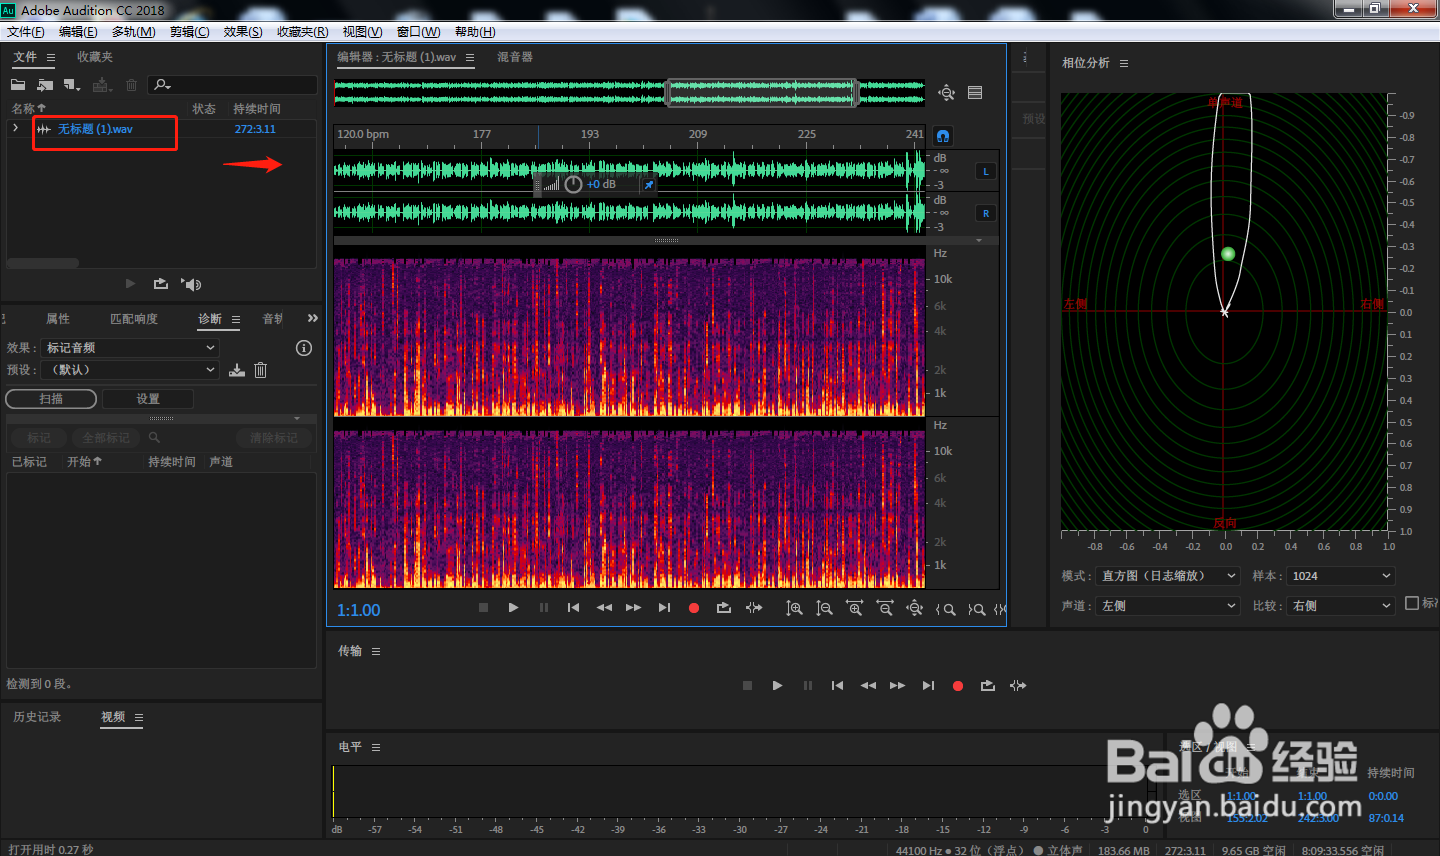The image size is (1440, 856).
Task: Open the 效果 标记音频 dropdown
Action: 130,348
